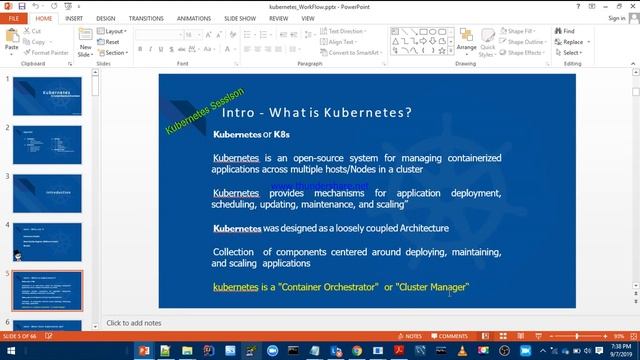Viewport: 640px width, 360px height.
Task: Select slide 1 thumbnail
Action: pyautogui.click(x=47, y=96)
